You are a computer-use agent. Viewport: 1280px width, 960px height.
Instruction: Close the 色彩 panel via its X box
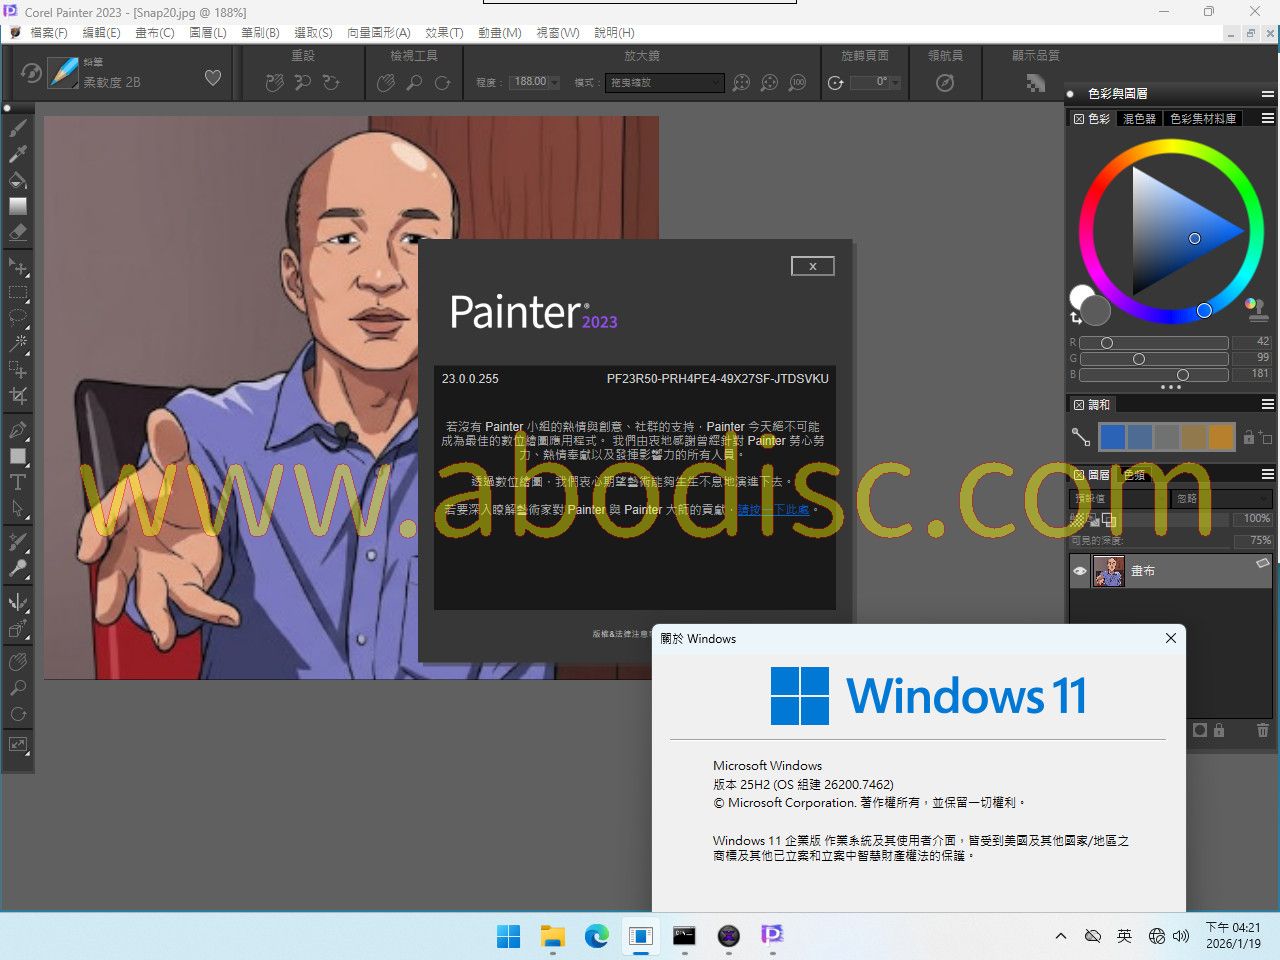pyautogui.click(x=1079, y=118)
